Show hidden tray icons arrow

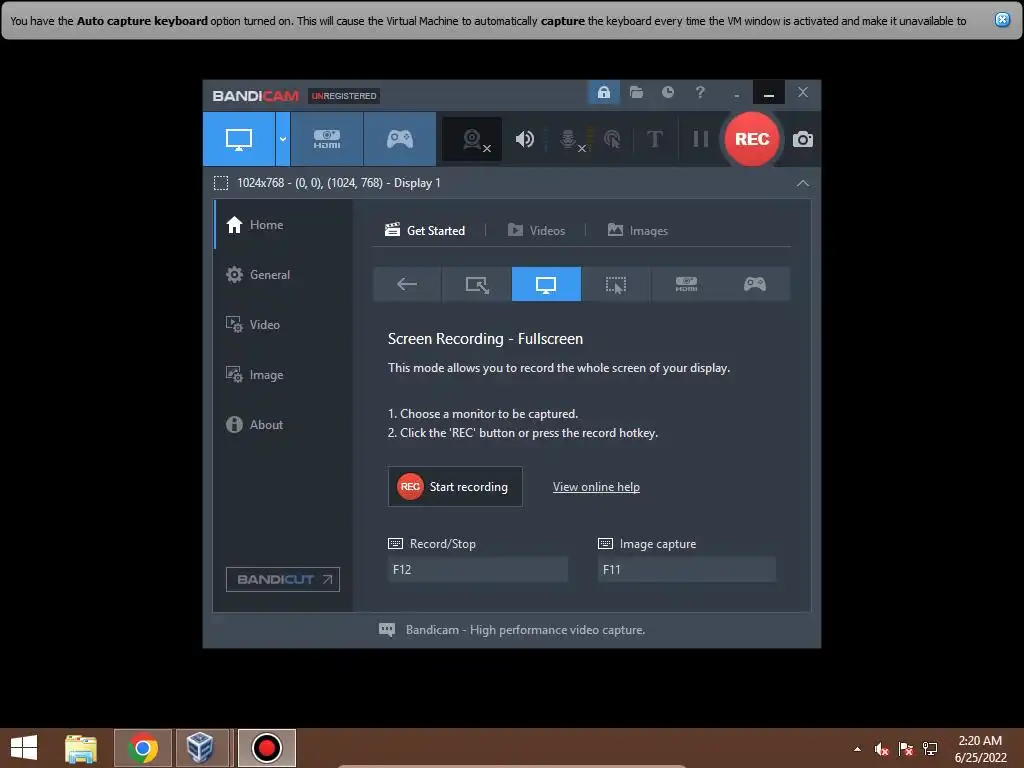click(x=857, y=749)
